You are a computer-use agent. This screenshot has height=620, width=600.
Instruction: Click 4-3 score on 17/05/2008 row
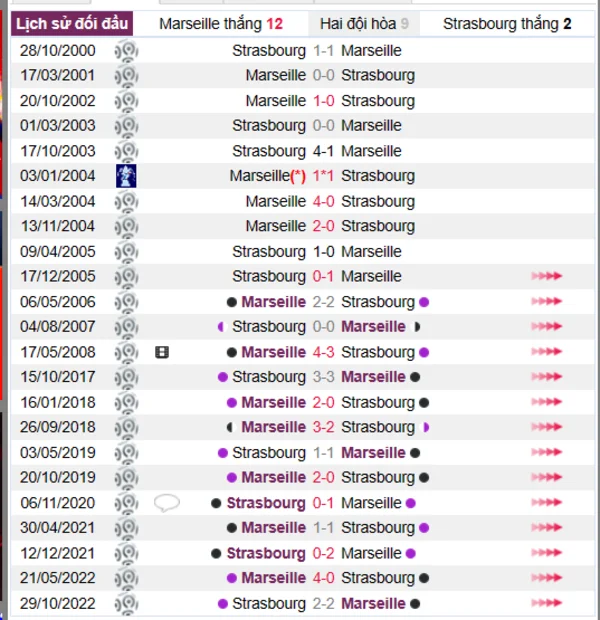pyautogui.click(x=324, y=352)
